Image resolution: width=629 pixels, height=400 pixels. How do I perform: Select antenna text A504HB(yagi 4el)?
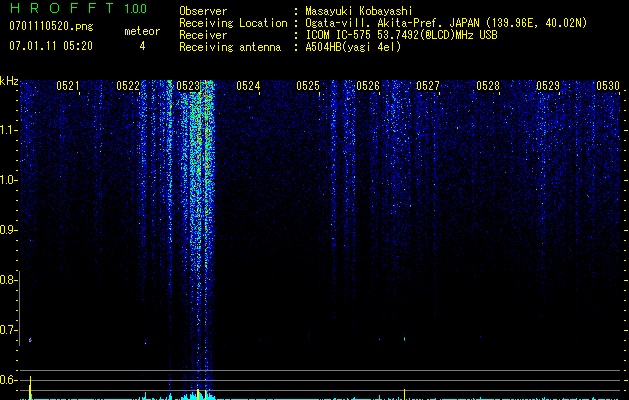click(x=353, y=47)
